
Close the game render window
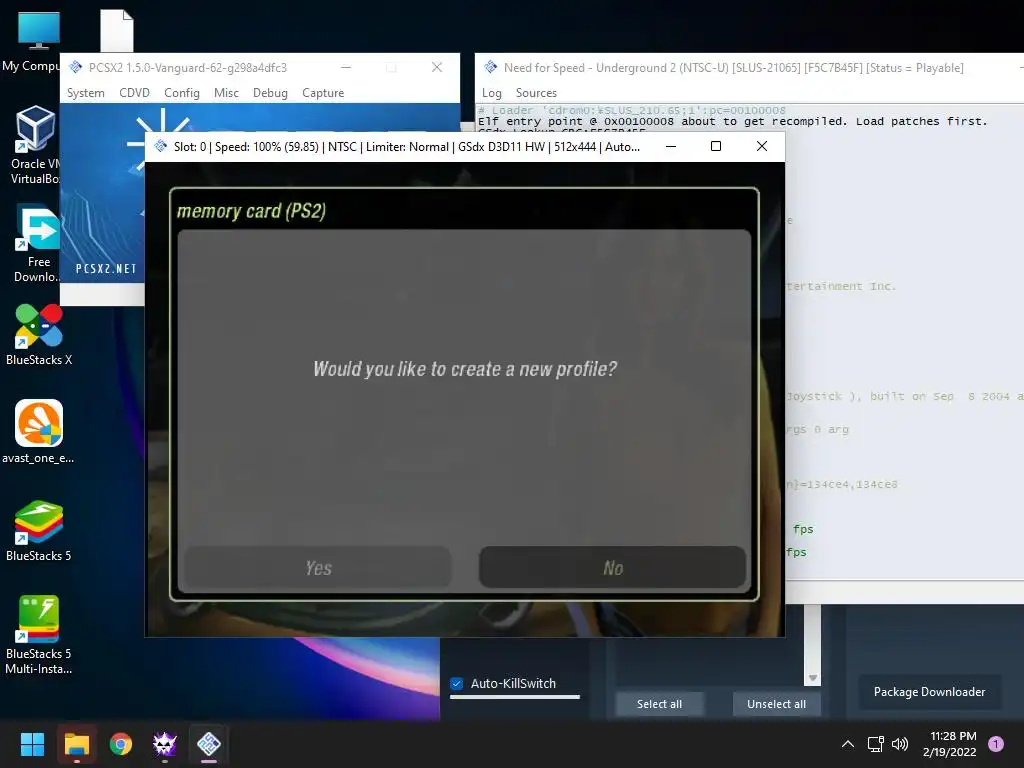[761, 146]
